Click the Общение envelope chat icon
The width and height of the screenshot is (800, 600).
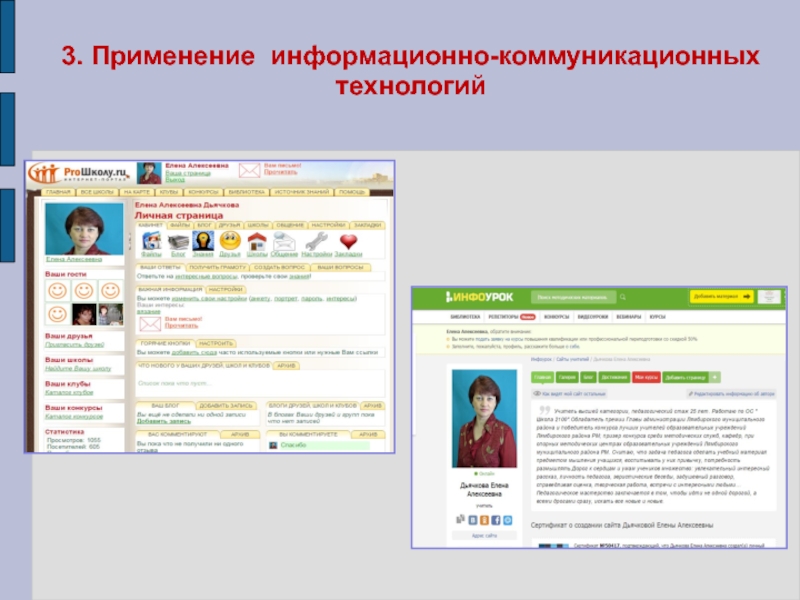tap(284, 241)
